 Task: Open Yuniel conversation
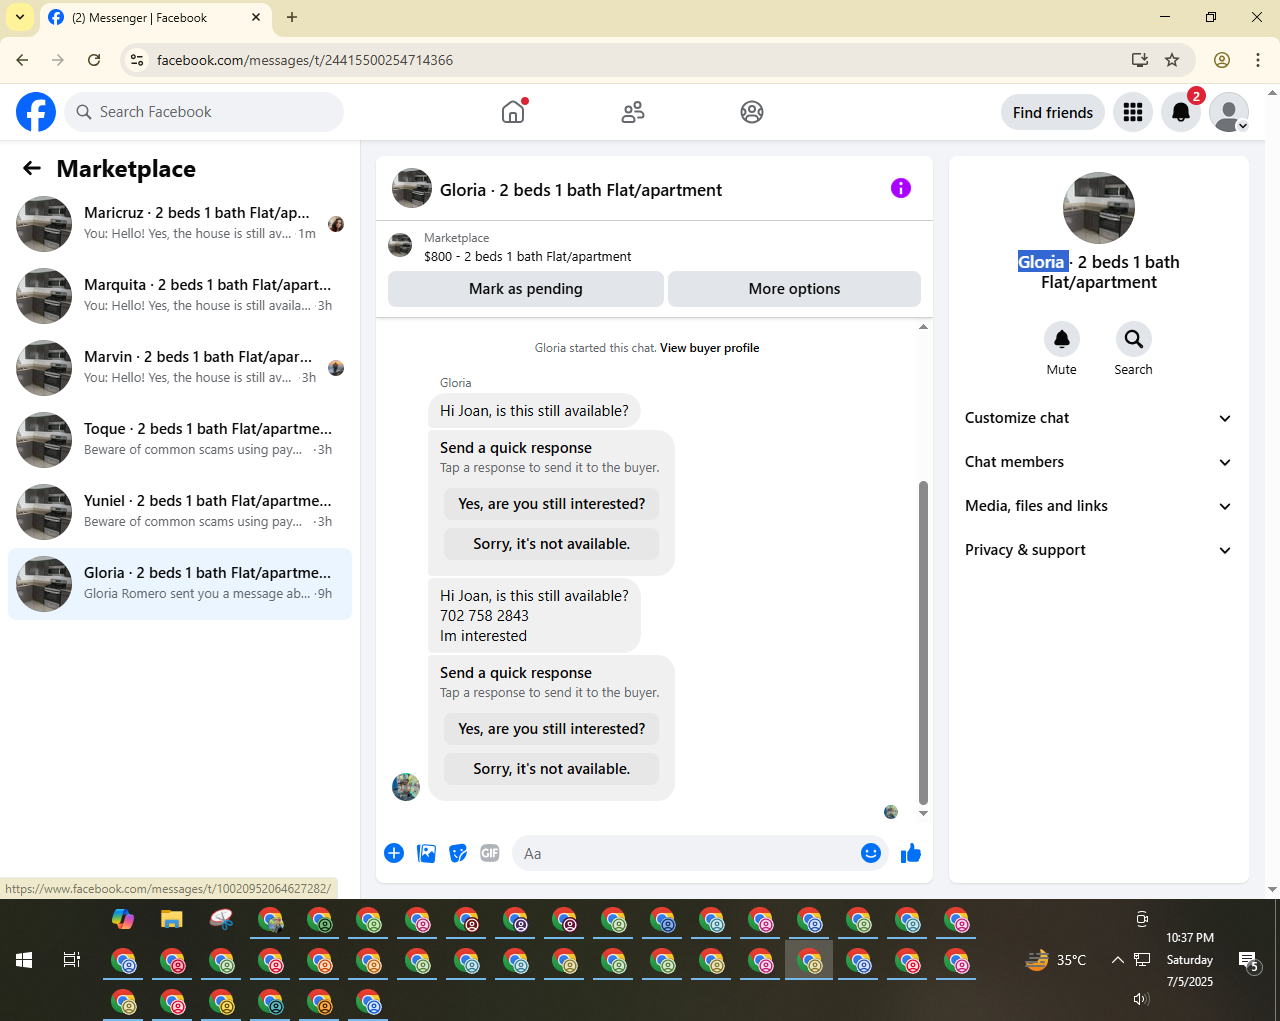(180, 512)
